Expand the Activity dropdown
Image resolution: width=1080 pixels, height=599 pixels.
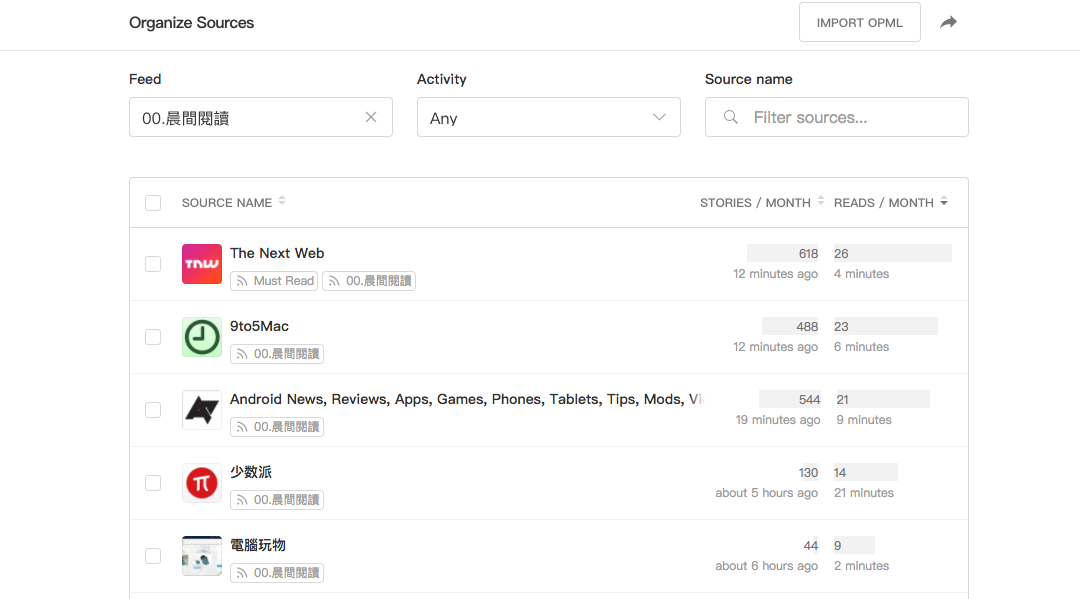[548, 117]
